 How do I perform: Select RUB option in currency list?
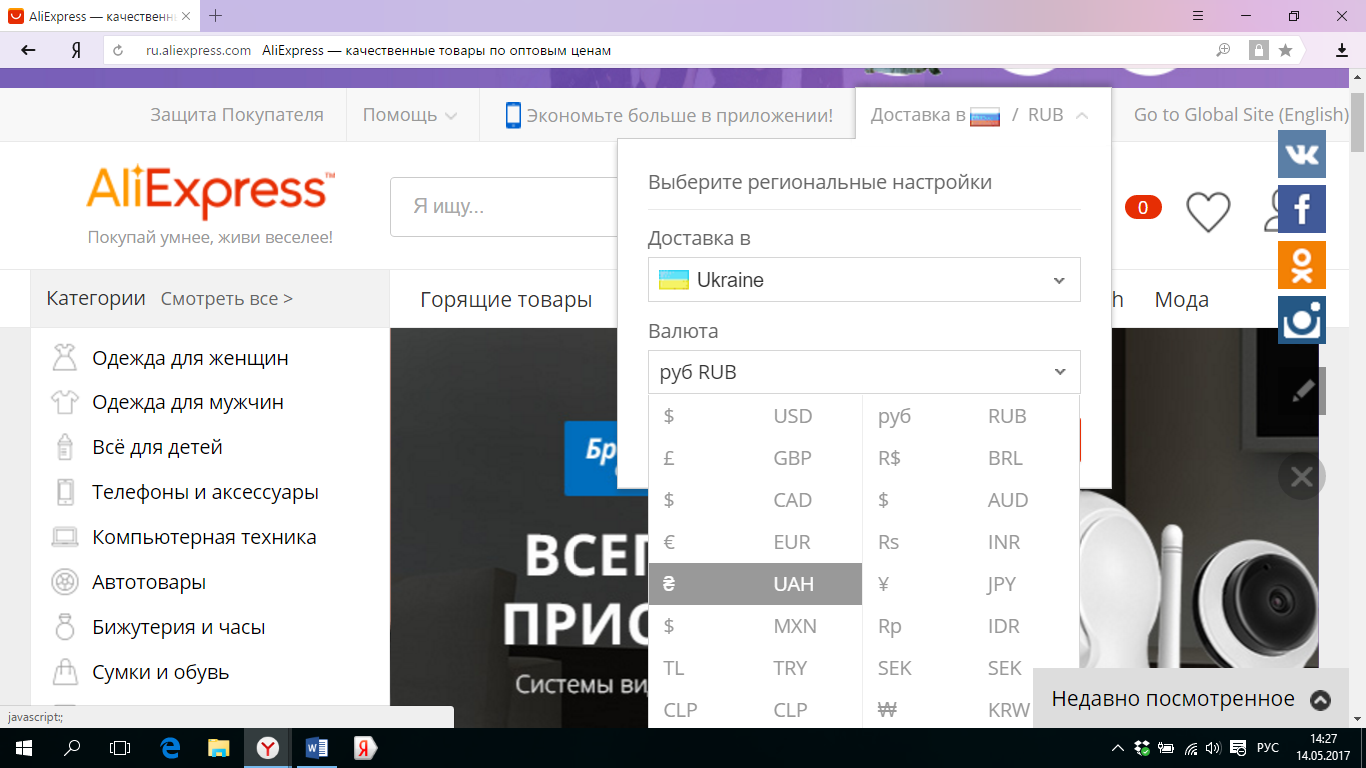971,416
